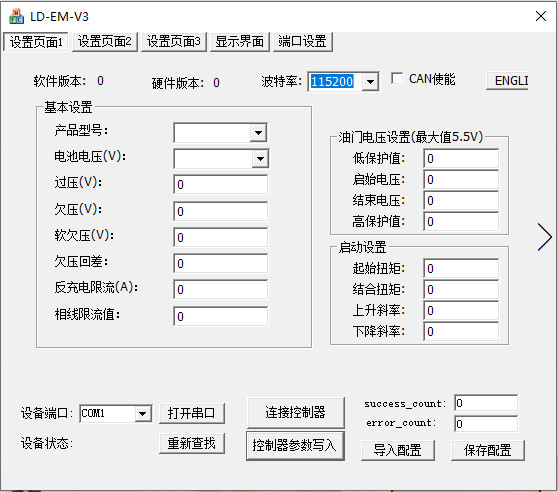Click the 反充电限流(A) input field
Viewport: 558px width, 492px height.
pyautogui.click(x=221, y=289)
